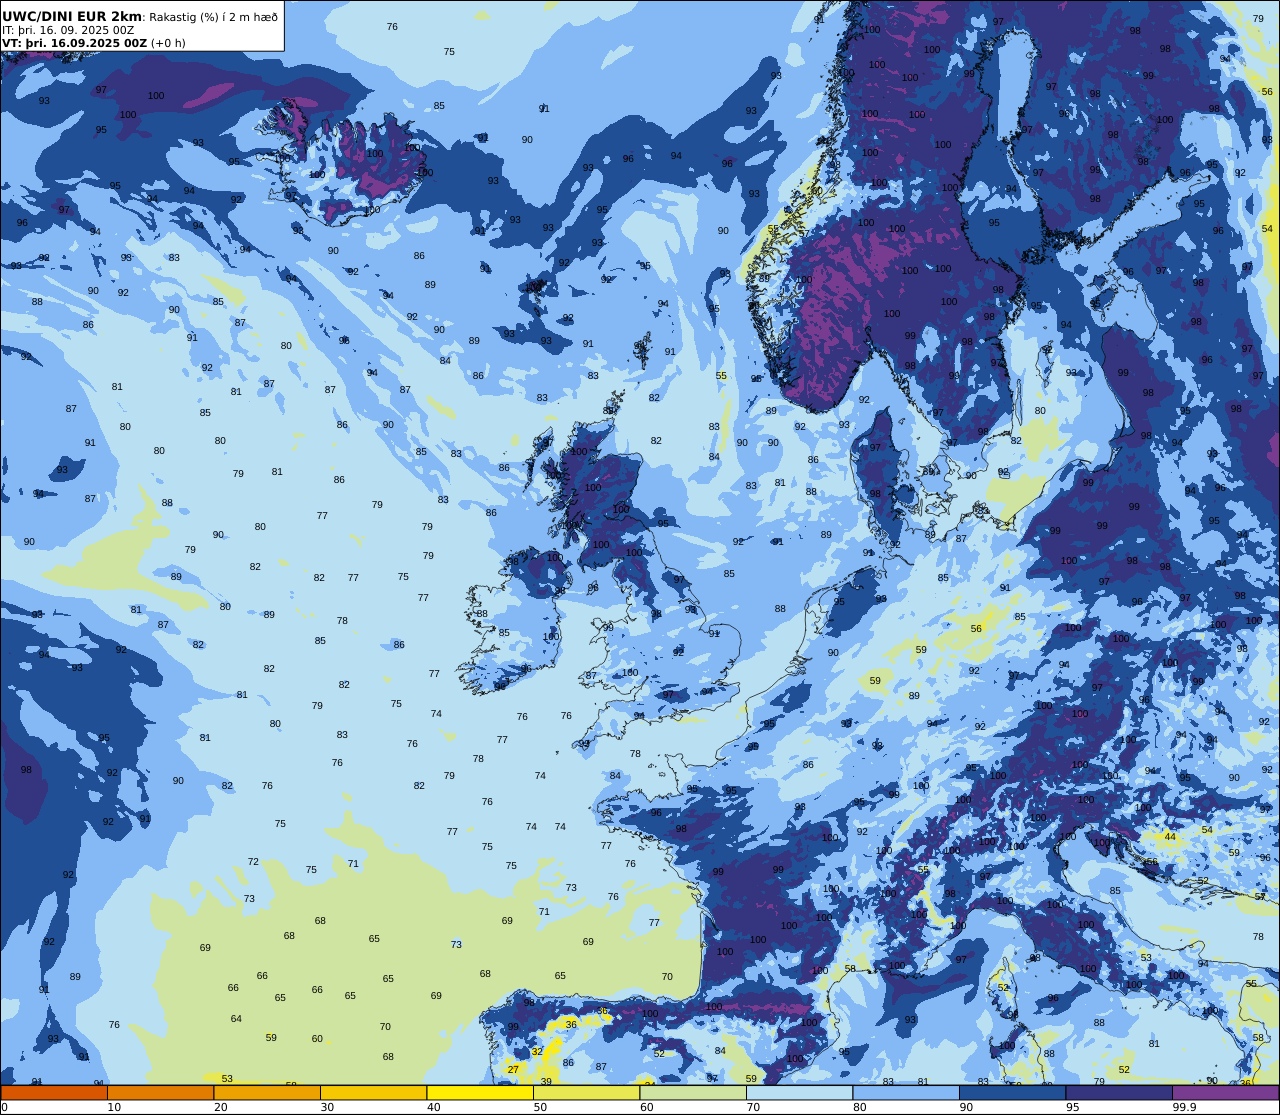Click the legend tick label 20
Image resolution: width=1280 pixels, height=1115 pixels.
[x=220, y=1107]
